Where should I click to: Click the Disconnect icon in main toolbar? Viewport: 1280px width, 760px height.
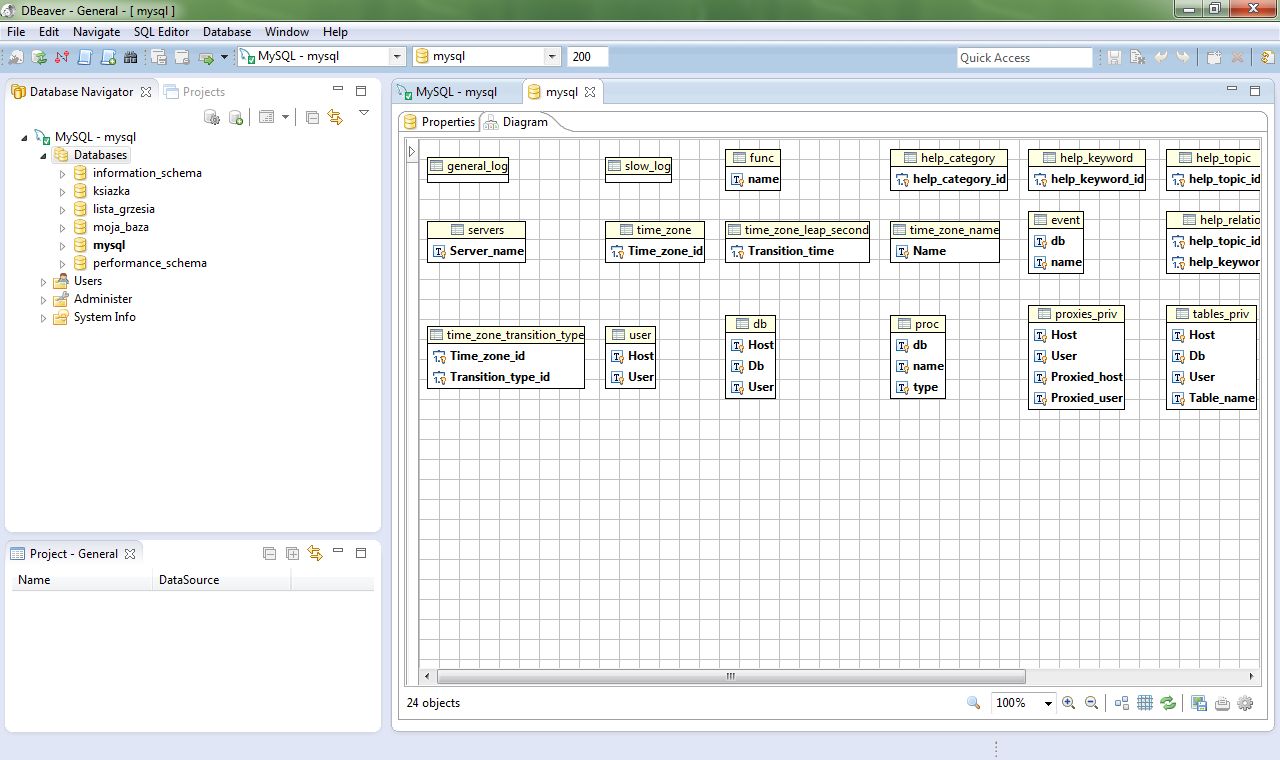[63, 57]
